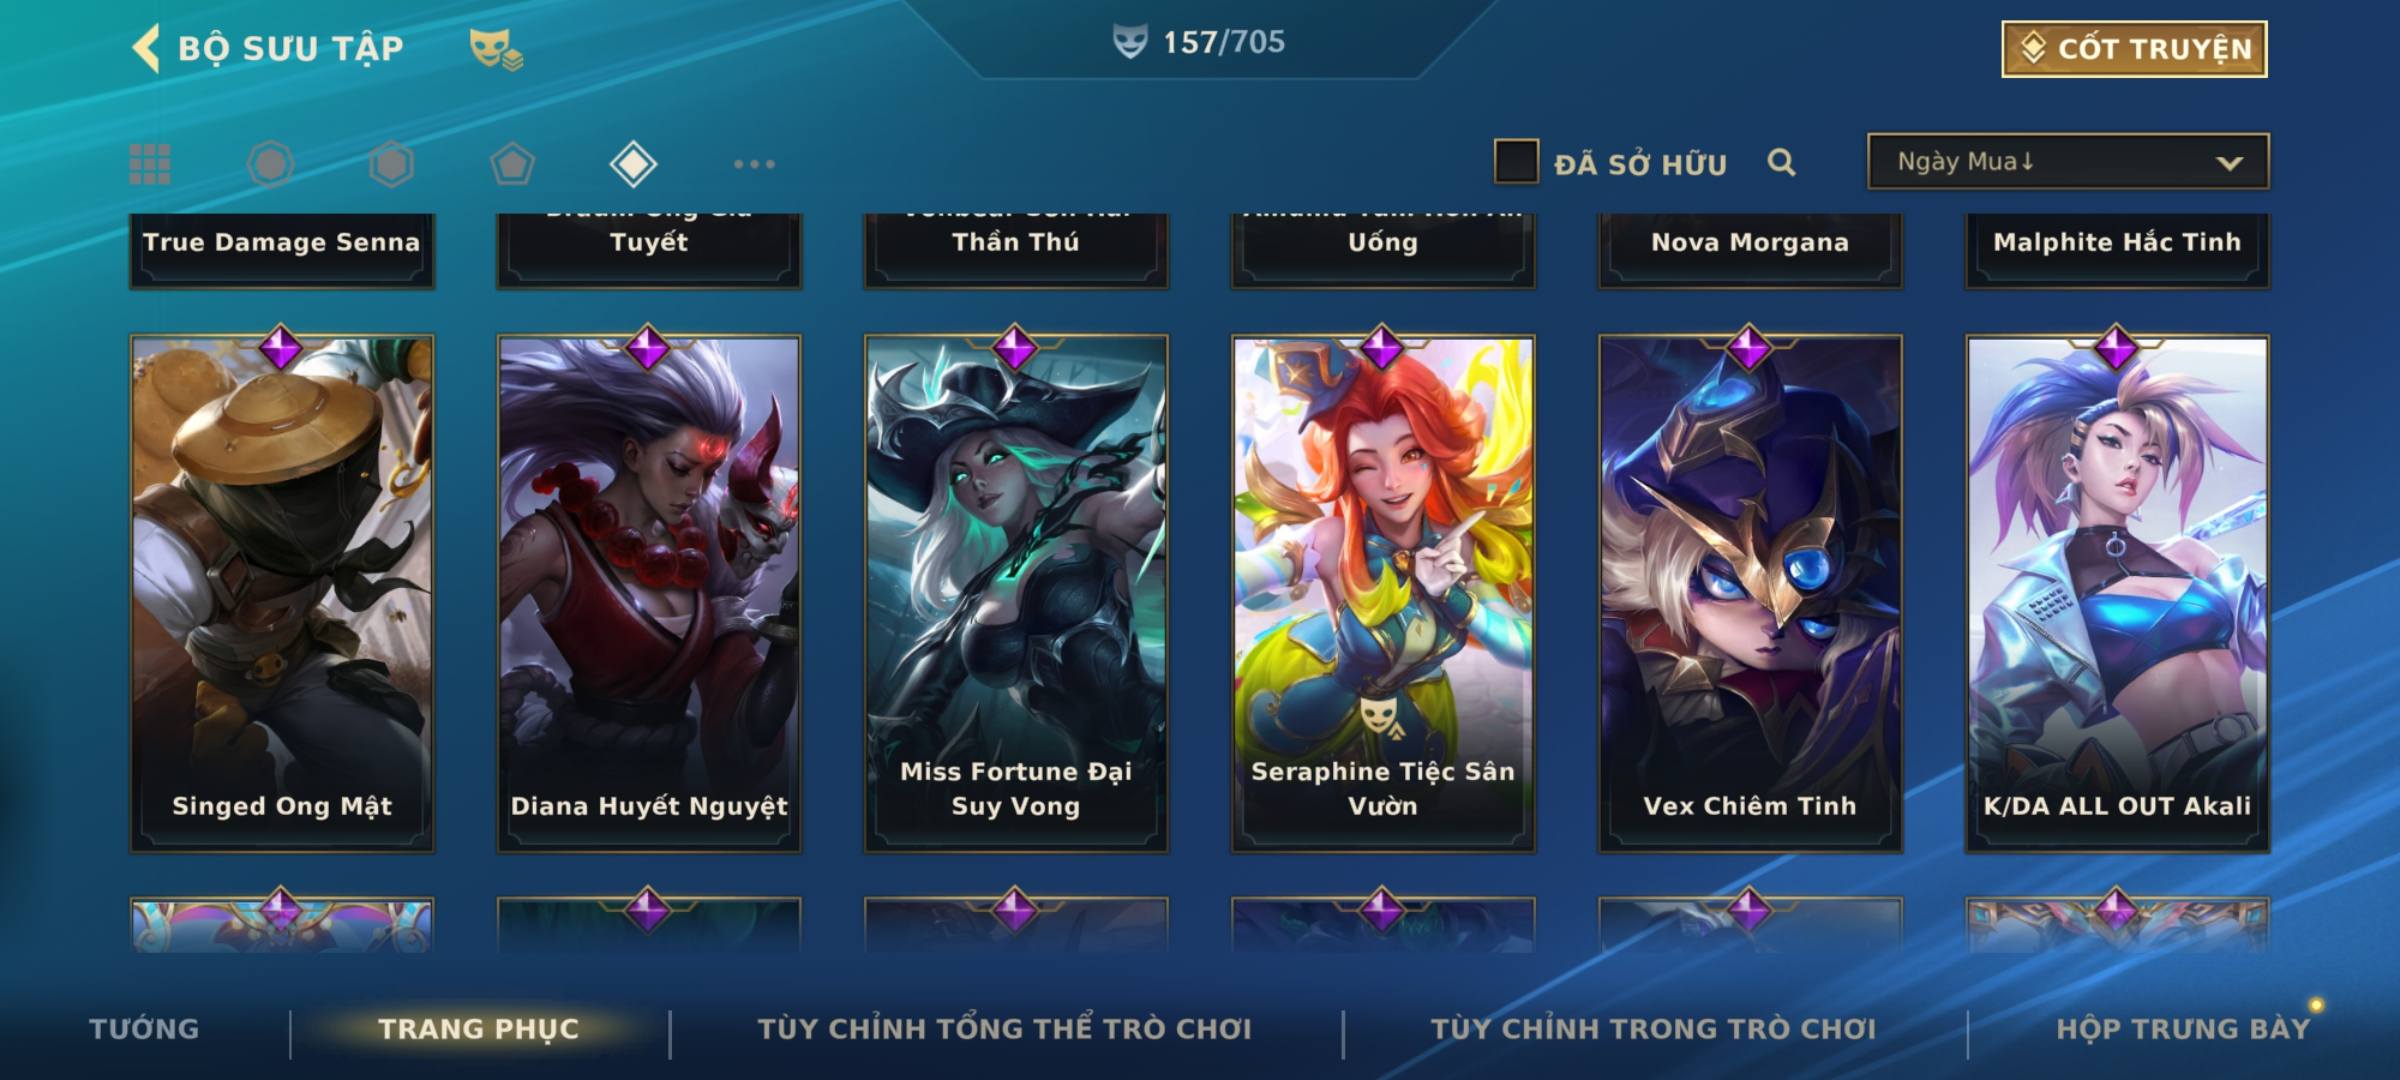Open skin search magnifier icon
The image size is (2400, 1080).
coord(1781,162)
